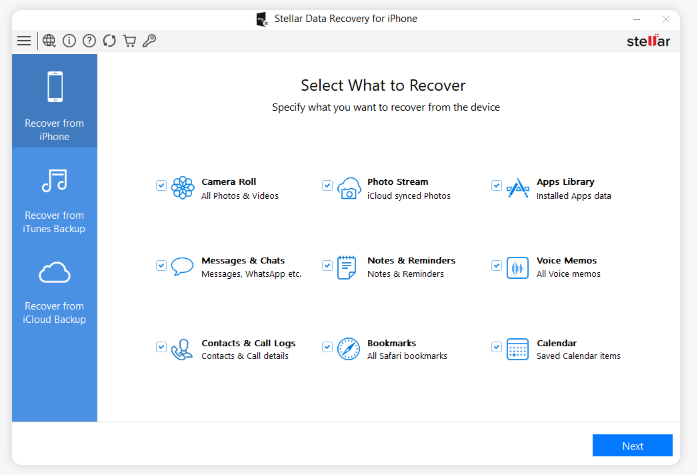This screenshot has width=697, height=475.
Task: Click 'iCloud synced Photos' text
Action: click(x=409, y=196)
